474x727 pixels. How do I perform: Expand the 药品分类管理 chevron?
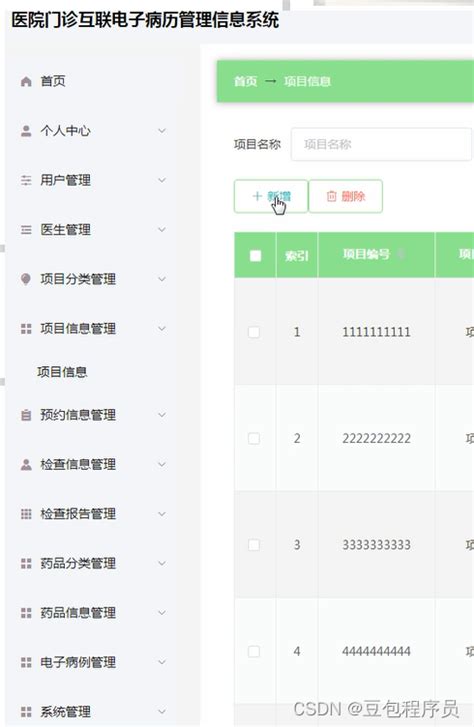[162, 563]
